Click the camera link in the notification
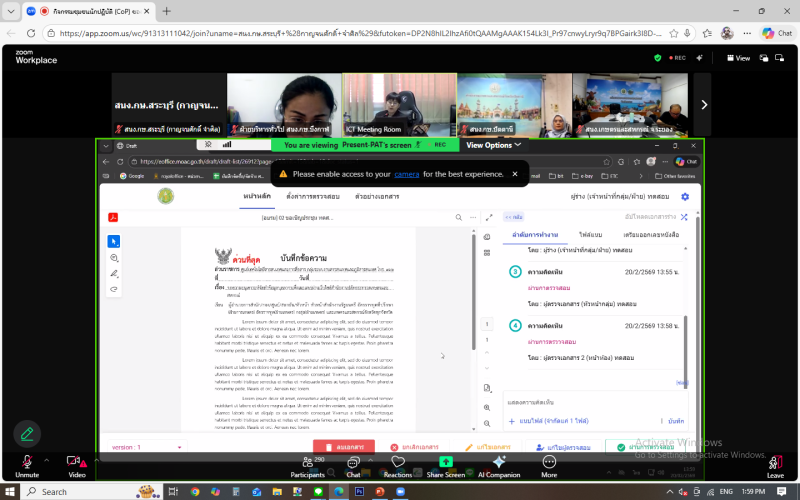This screenshot has height=500, width=800. (x=406, y=174)
